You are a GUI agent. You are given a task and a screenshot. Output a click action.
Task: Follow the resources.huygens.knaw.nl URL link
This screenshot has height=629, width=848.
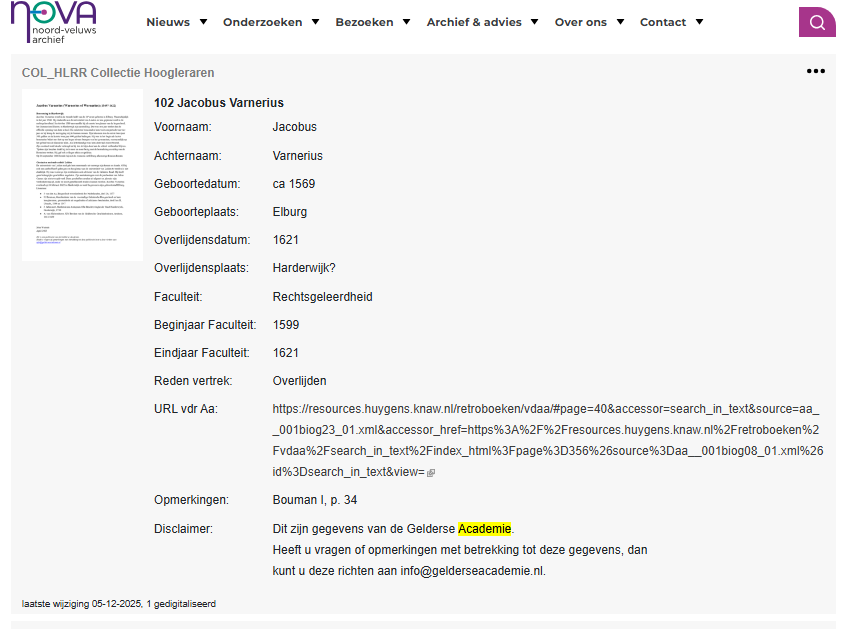pyautogui.click(x=546, y=440)
